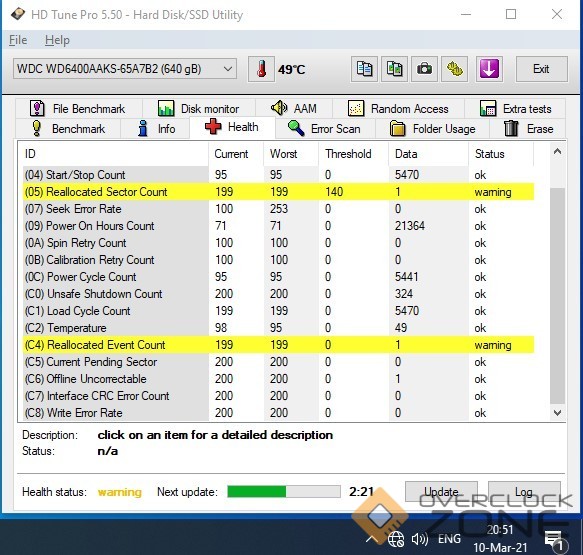
Task: Select the (C8) Write Error Rate row
Action: point(278,413)
